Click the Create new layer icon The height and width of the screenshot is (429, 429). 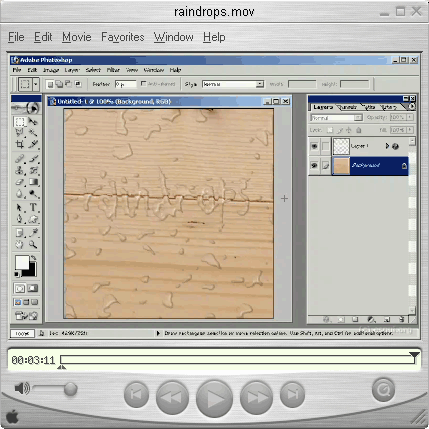[x=387, y=319]
